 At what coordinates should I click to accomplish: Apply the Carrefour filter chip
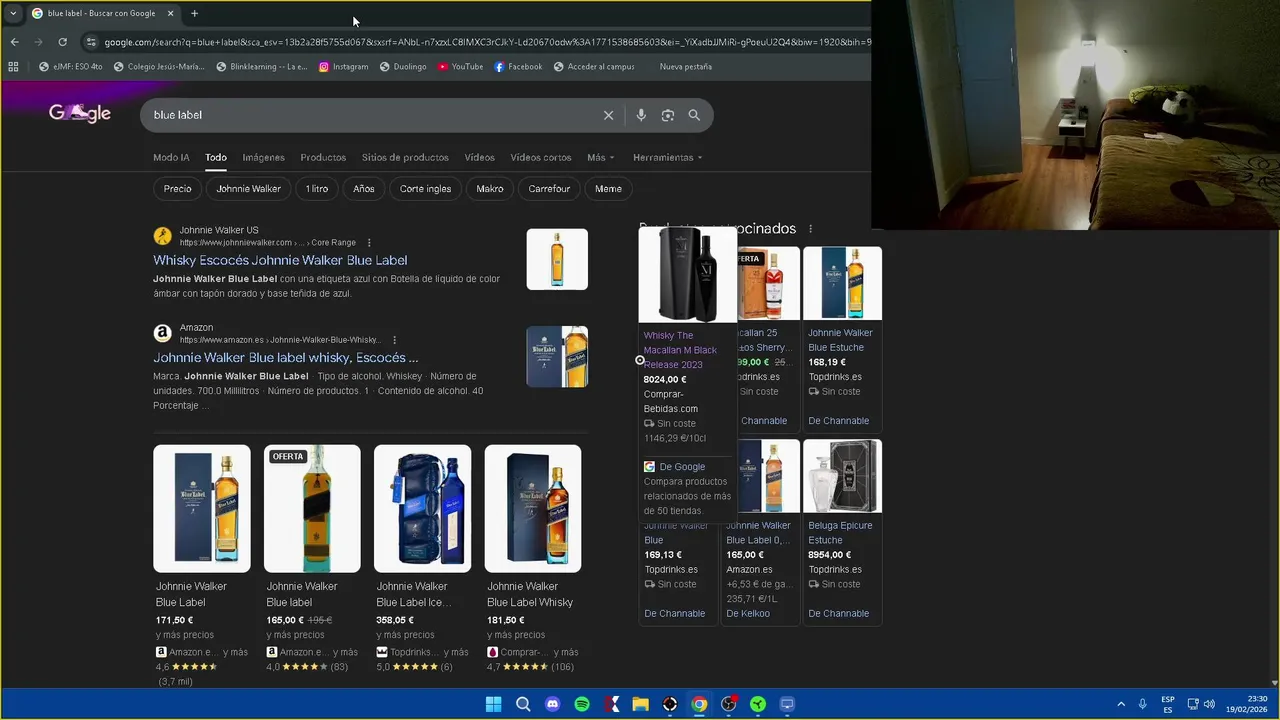point(549,188)
